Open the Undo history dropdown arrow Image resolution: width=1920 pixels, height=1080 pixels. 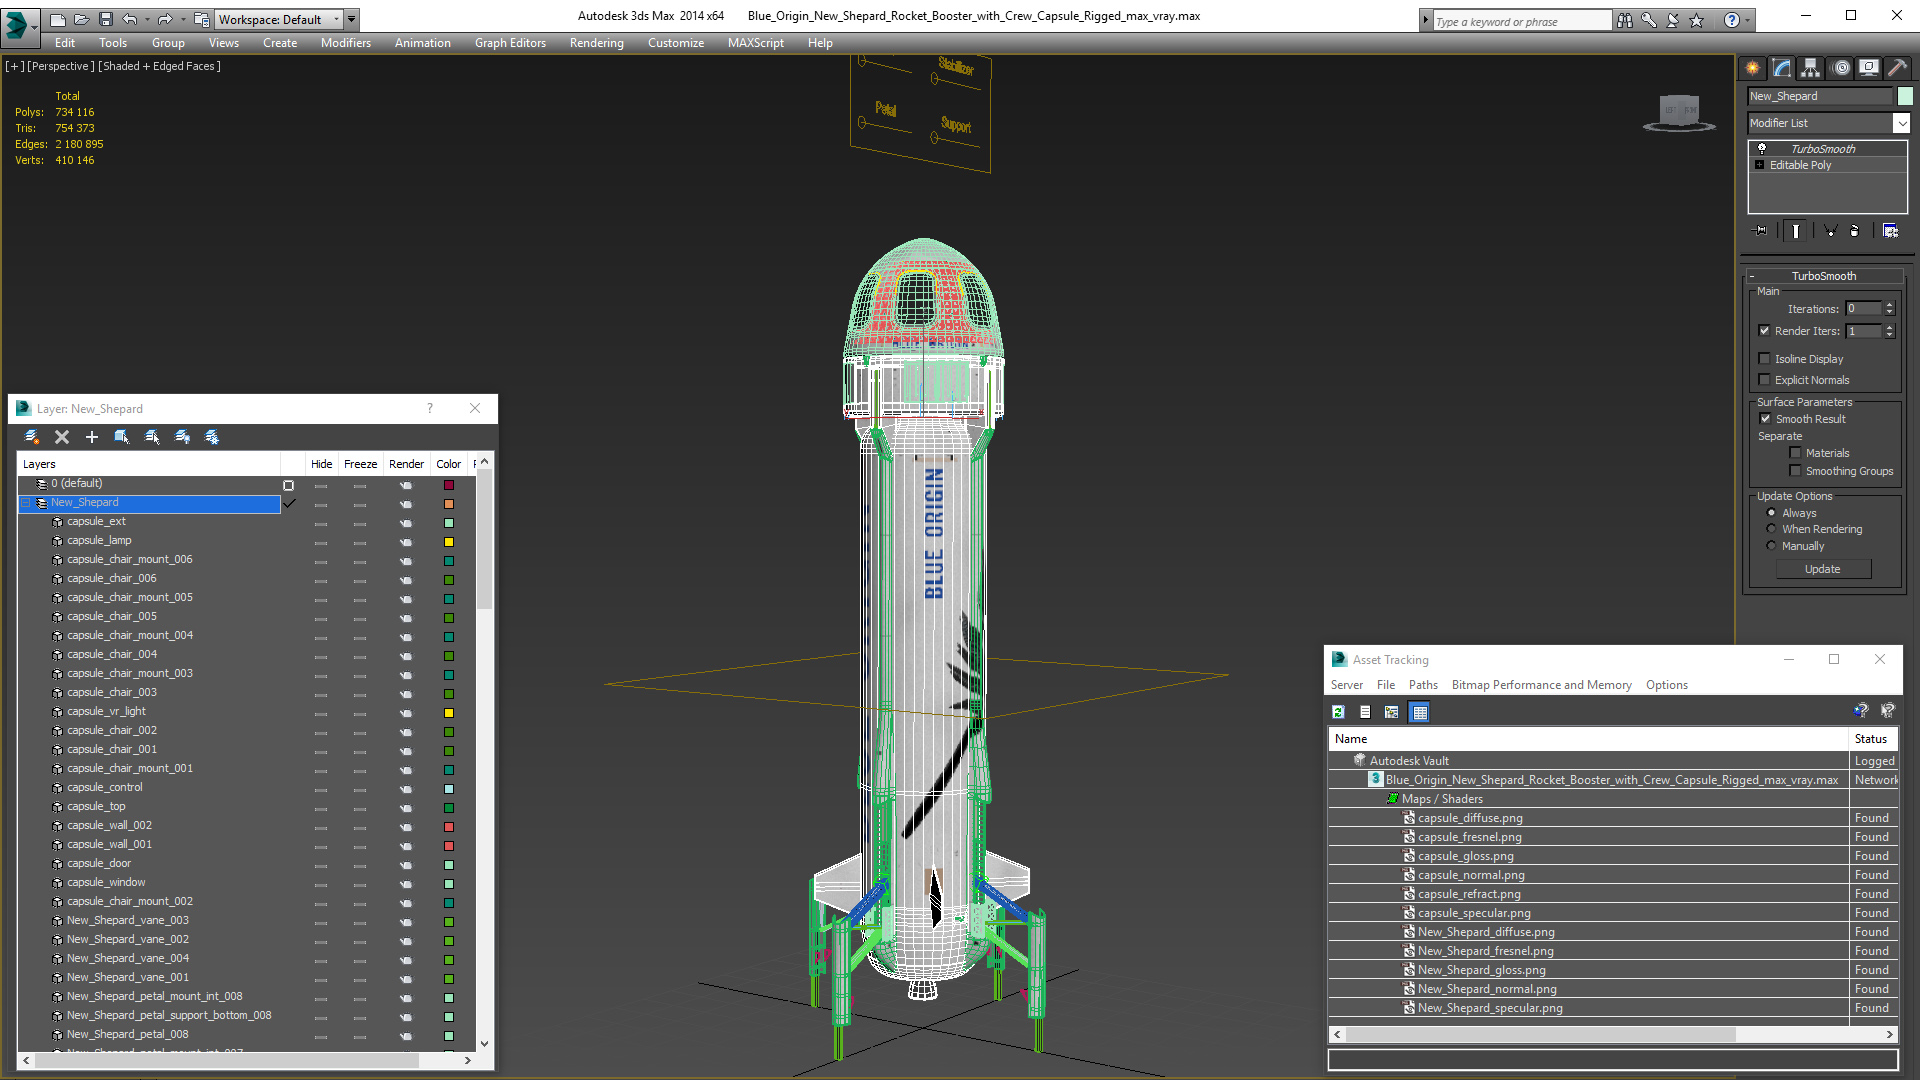(147, 19)
